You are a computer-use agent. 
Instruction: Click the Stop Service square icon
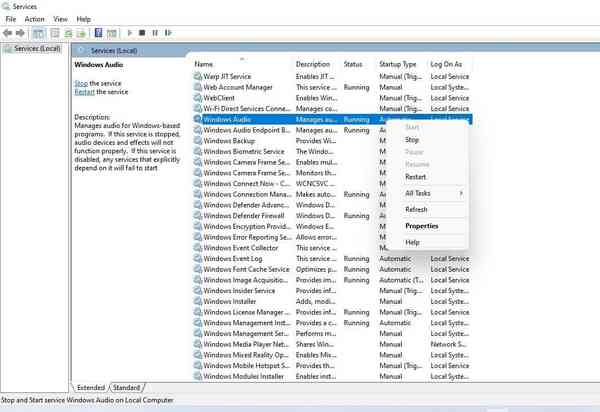coord(143,32)
